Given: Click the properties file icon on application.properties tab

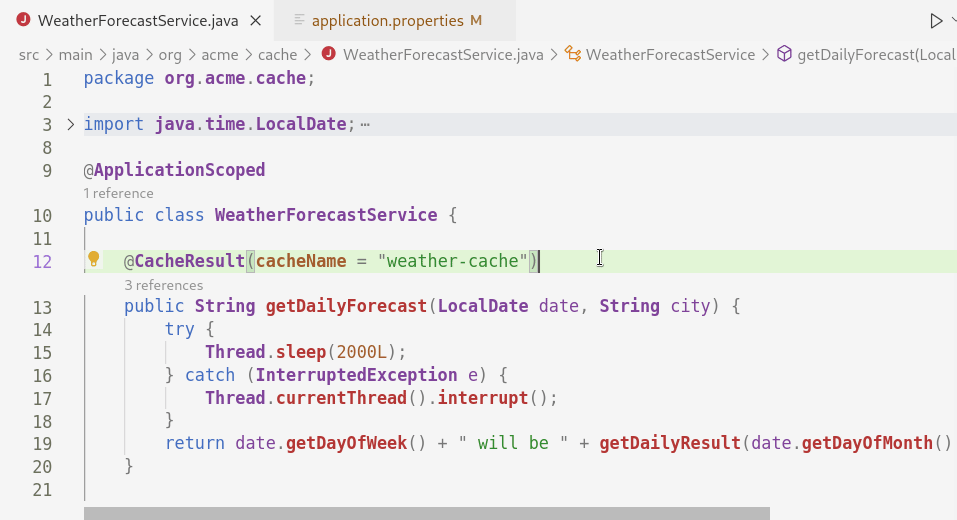Looking at the screenshot, I should [299, 20].
